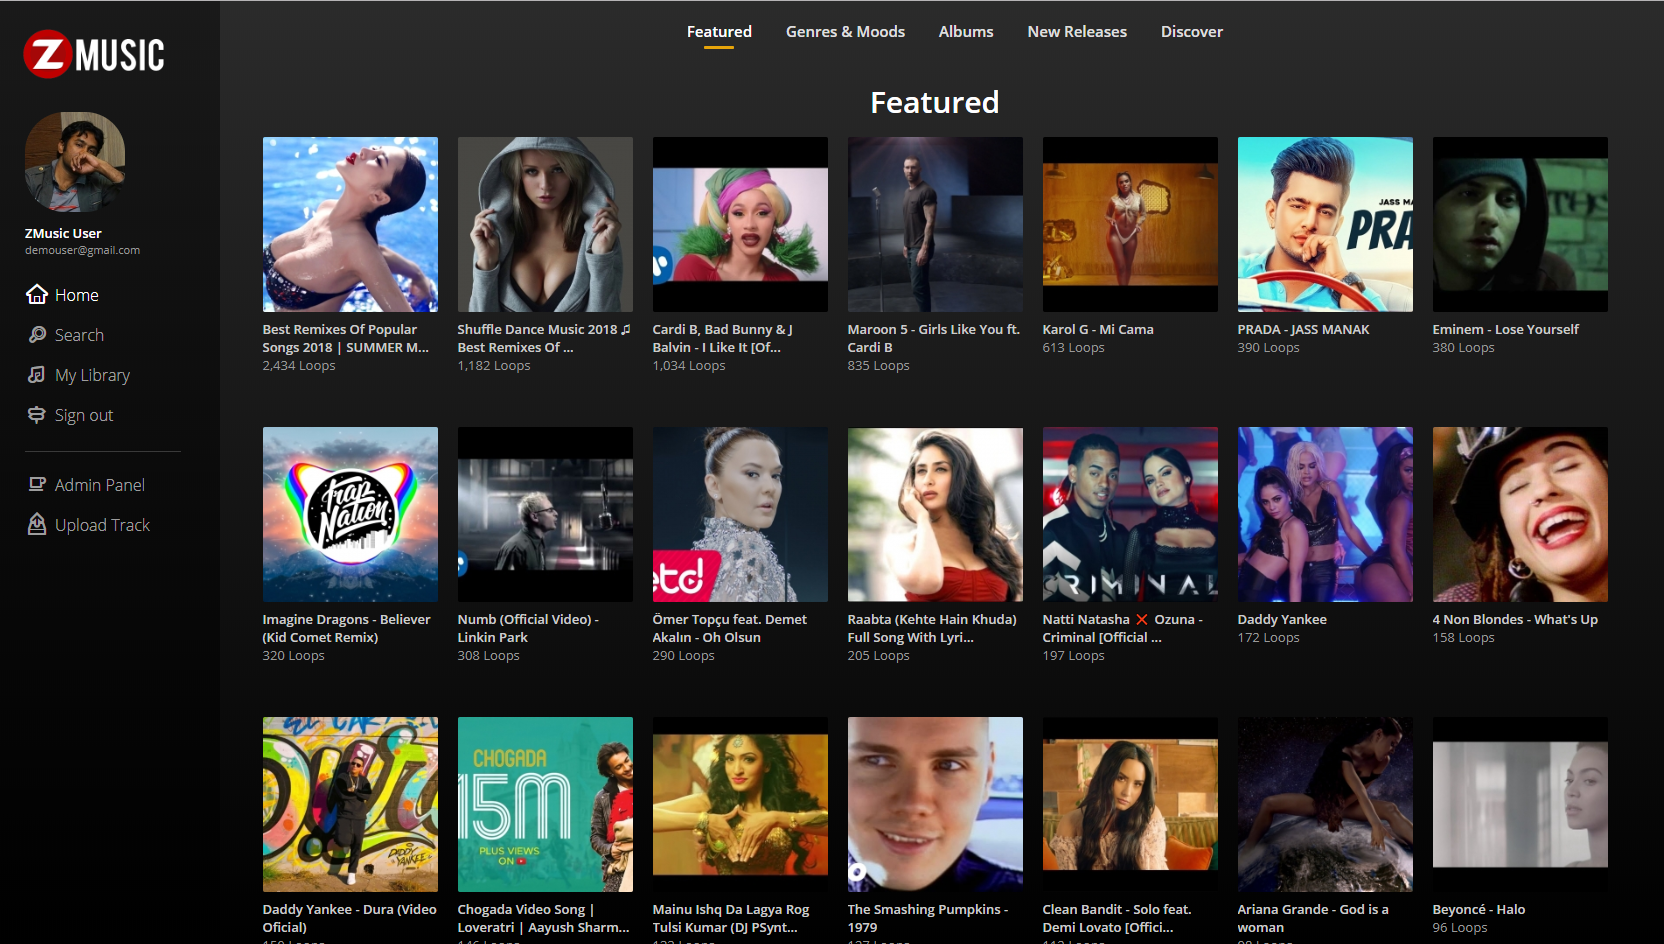1664x944 pixels.
Task: Open Eminem Lose Yourself thumbnail
Action: [x=1520, y=224]
